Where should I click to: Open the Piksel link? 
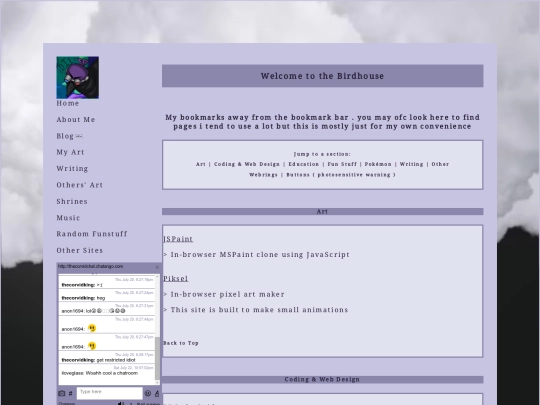click(x=176, y=279)
